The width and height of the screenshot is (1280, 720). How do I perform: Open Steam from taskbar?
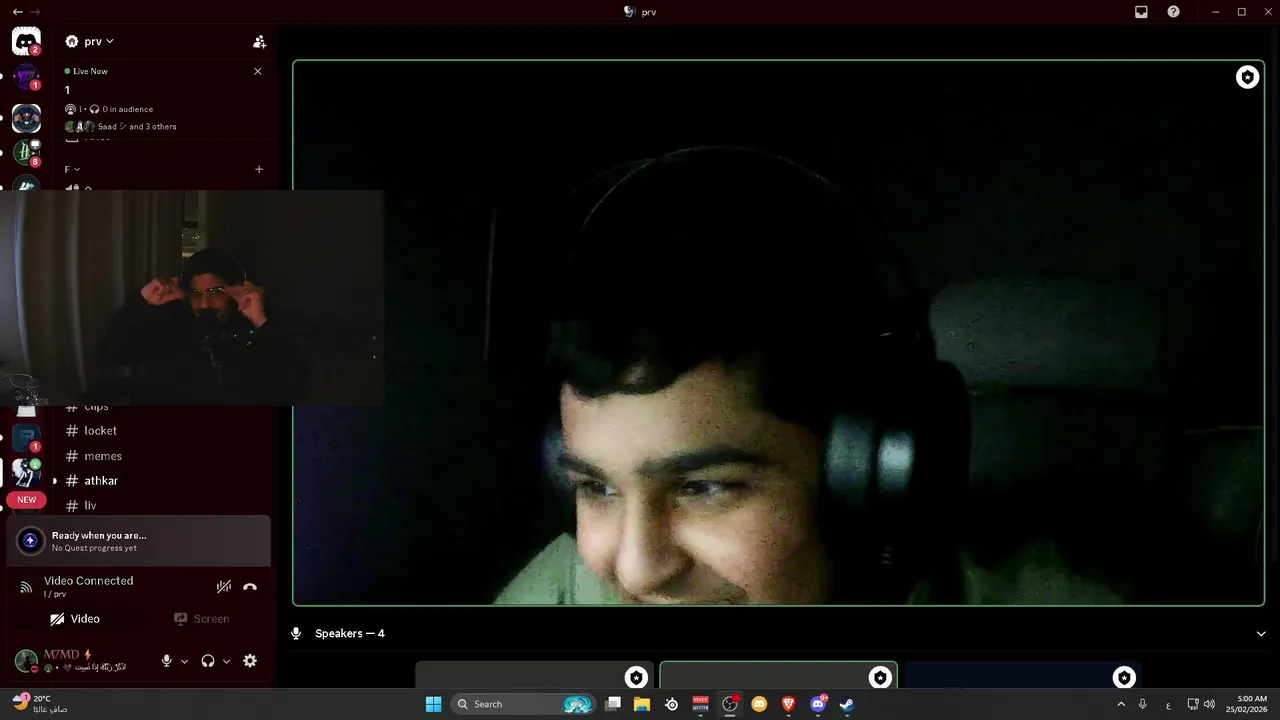(x=846, y=704)
